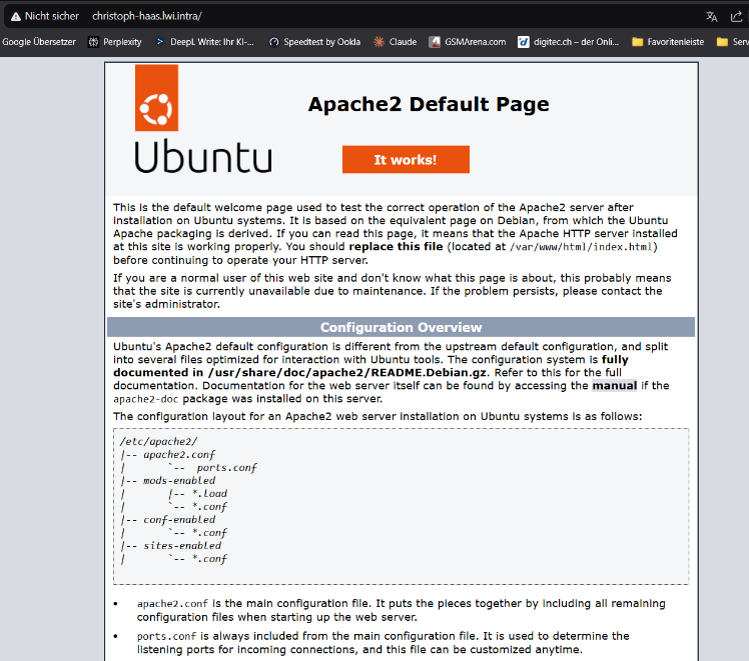Click 'mods-enabled' in the config tree

pyautogui.click(x=179, y=480)
